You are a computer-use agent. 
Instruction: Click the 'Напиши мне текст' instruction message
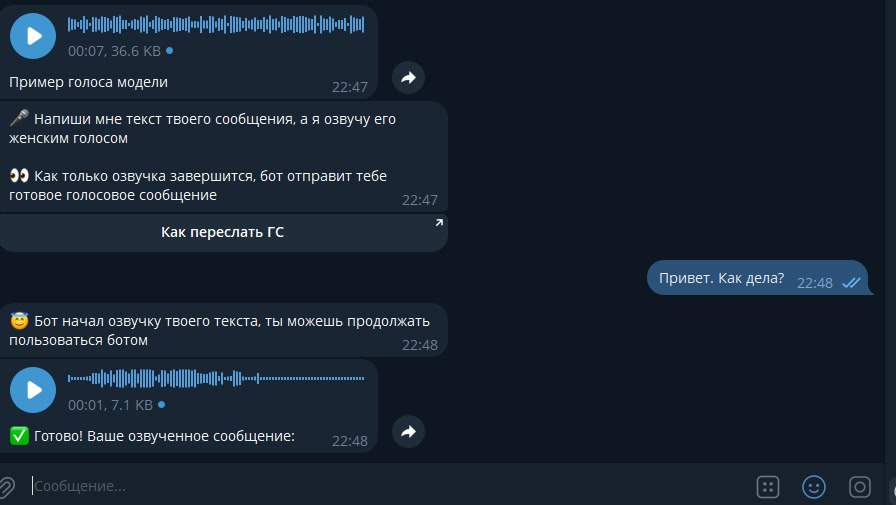pyautogui.click(x=223, y=157)
